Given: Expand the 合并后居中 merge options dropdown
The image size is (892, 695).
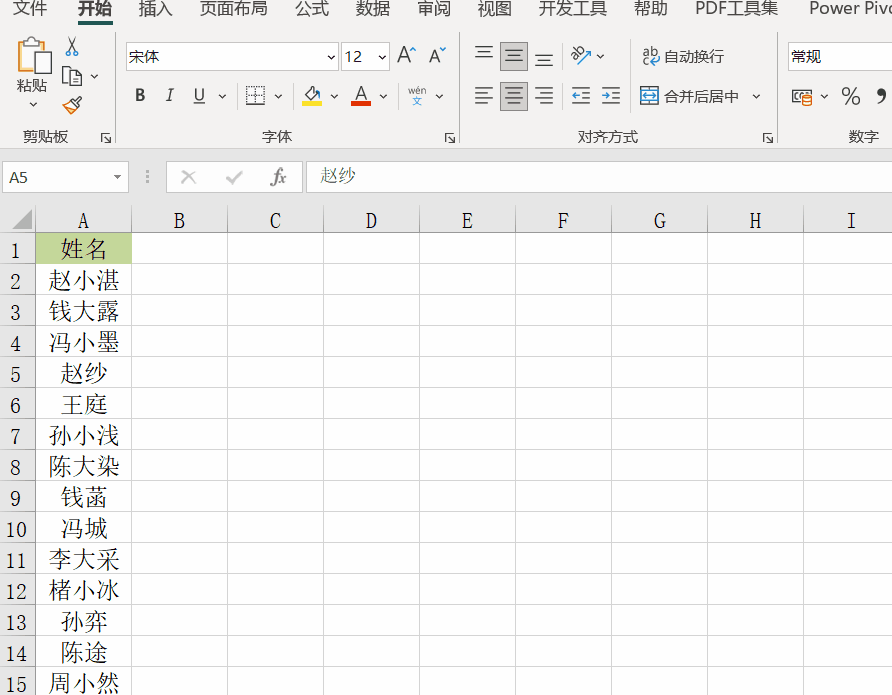Looking at the screenshot, I should [x=757, y=95].
